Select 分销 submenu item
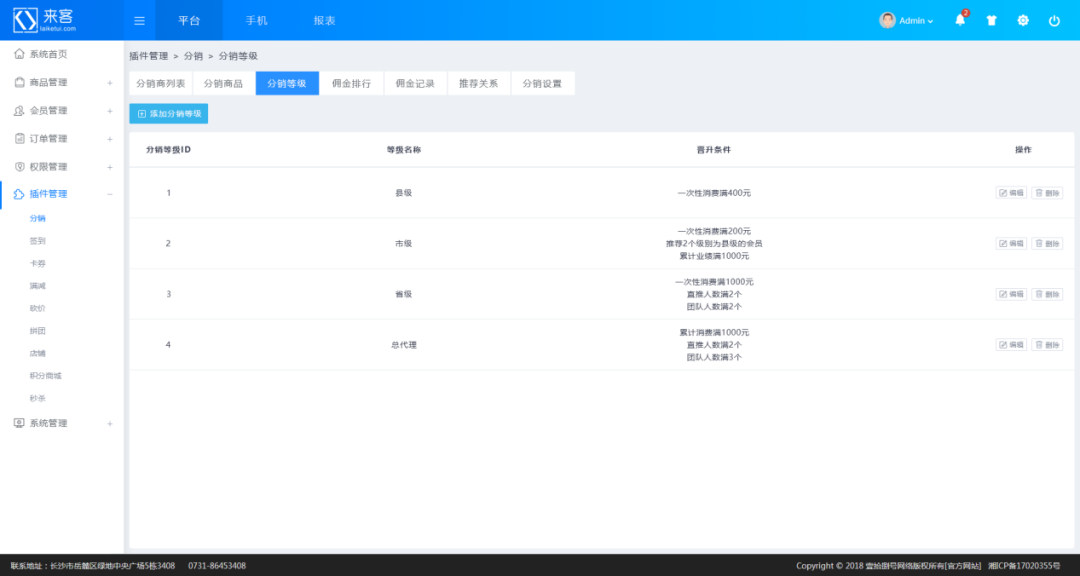This screenshot has height=576, width=1080. coord(37,218)
